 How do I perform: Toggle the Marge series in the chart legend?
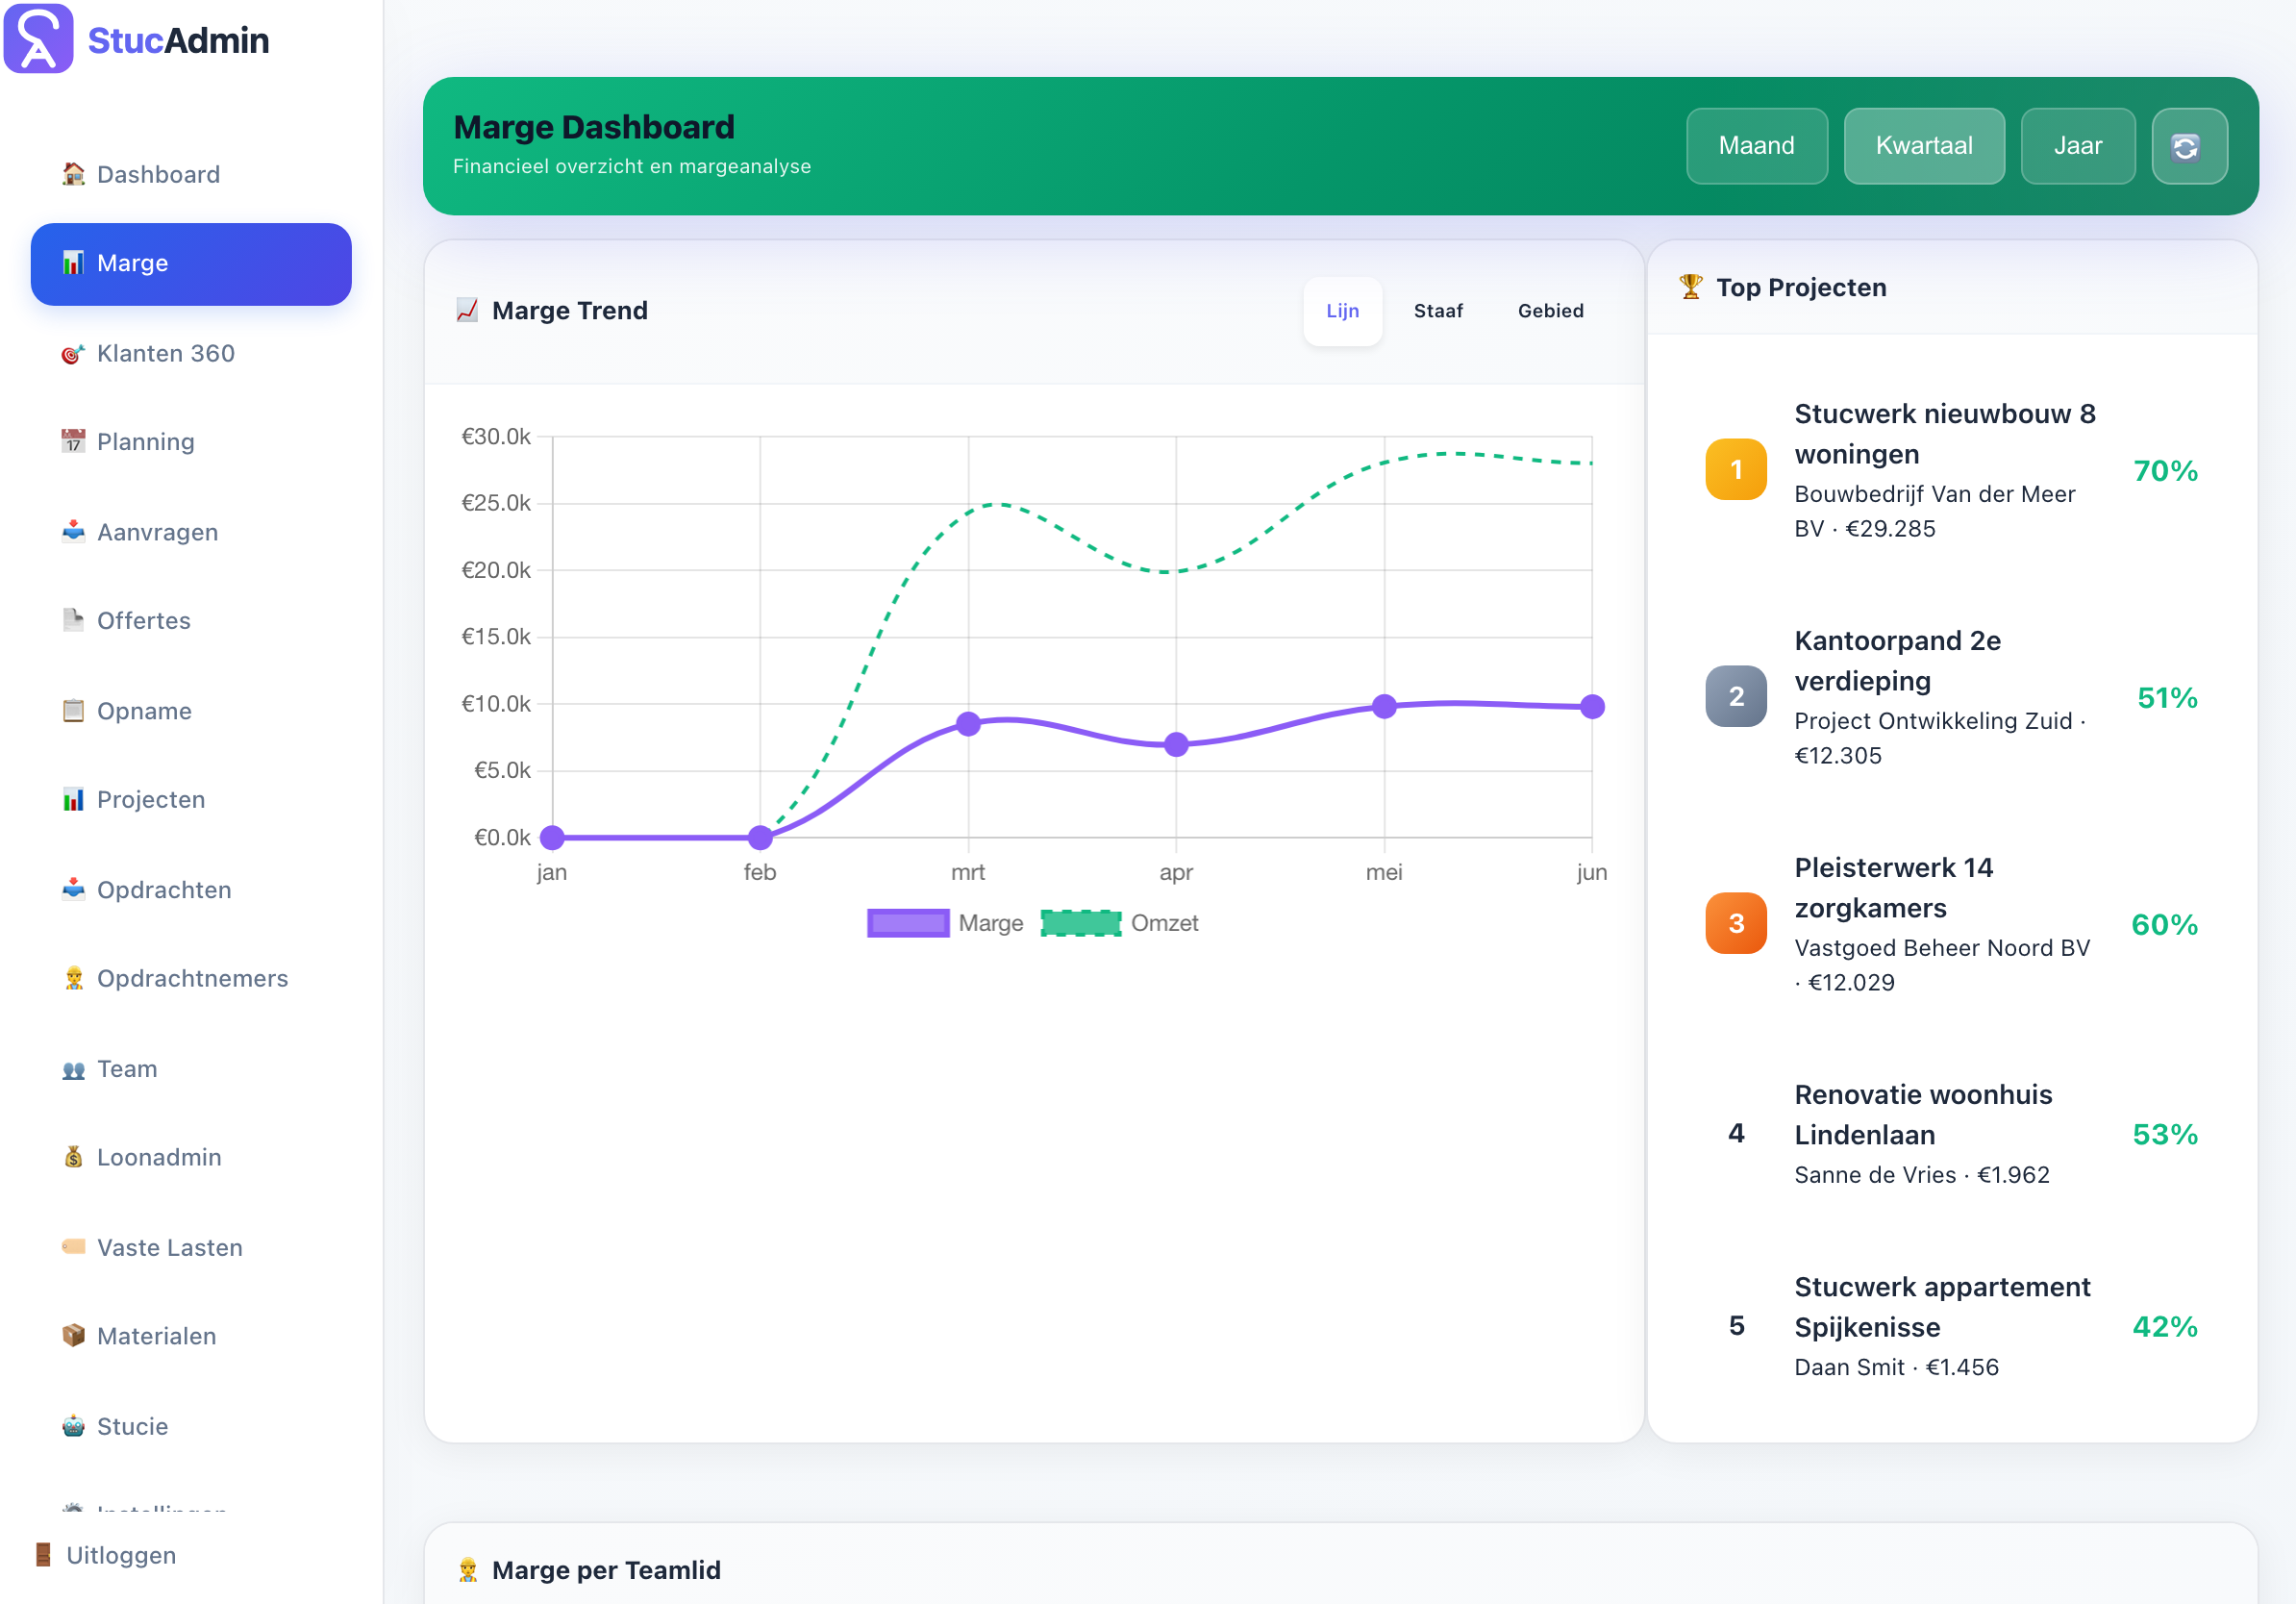(945, 923)
